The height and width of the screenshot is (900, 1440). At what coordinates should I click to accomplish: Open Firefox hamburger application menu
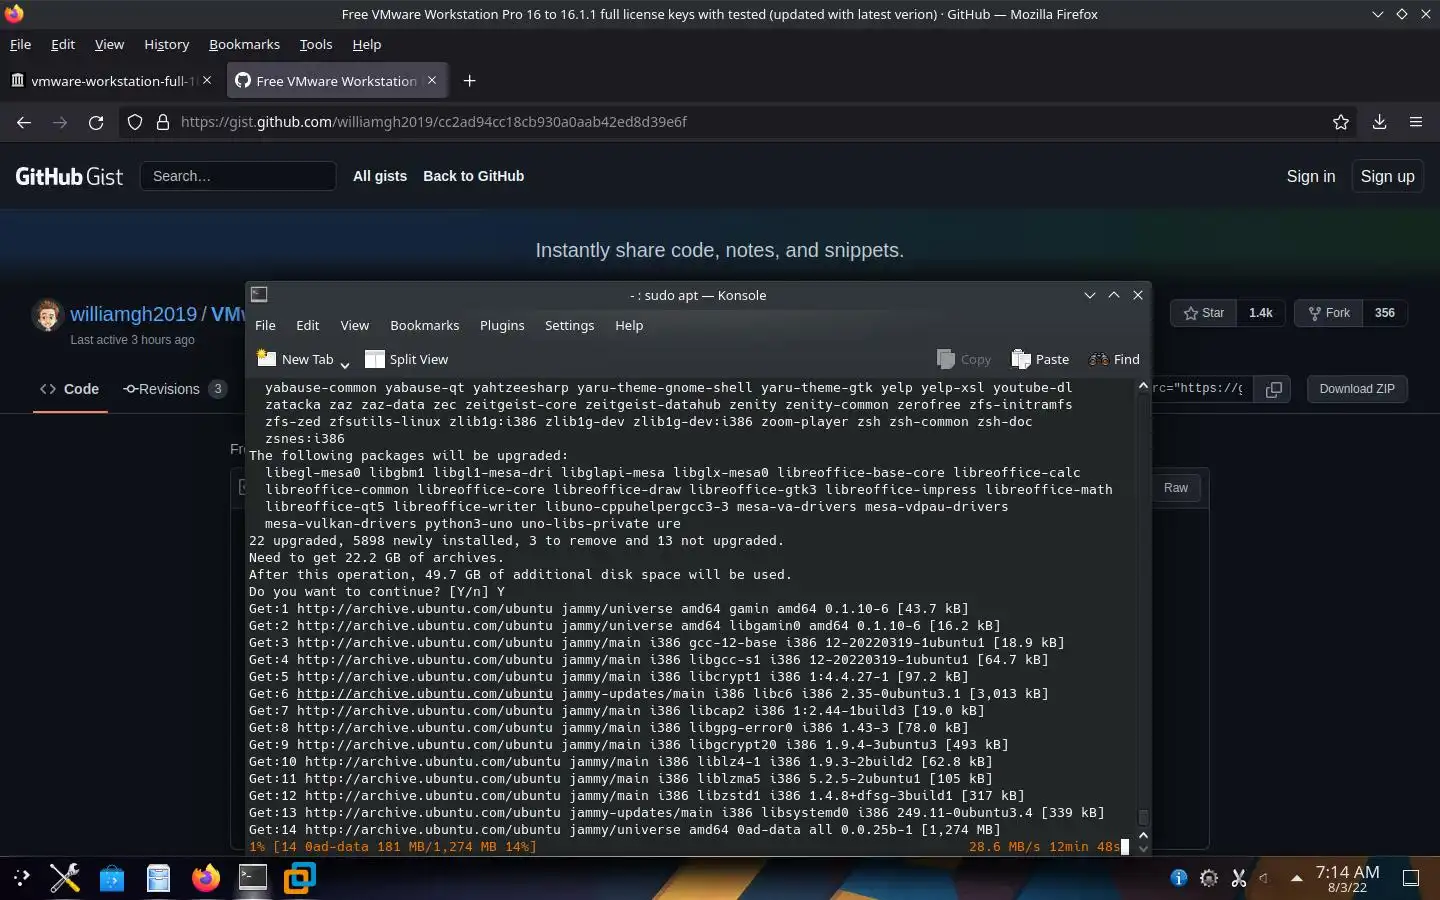pyautogui.click(x=1416, y=122)
